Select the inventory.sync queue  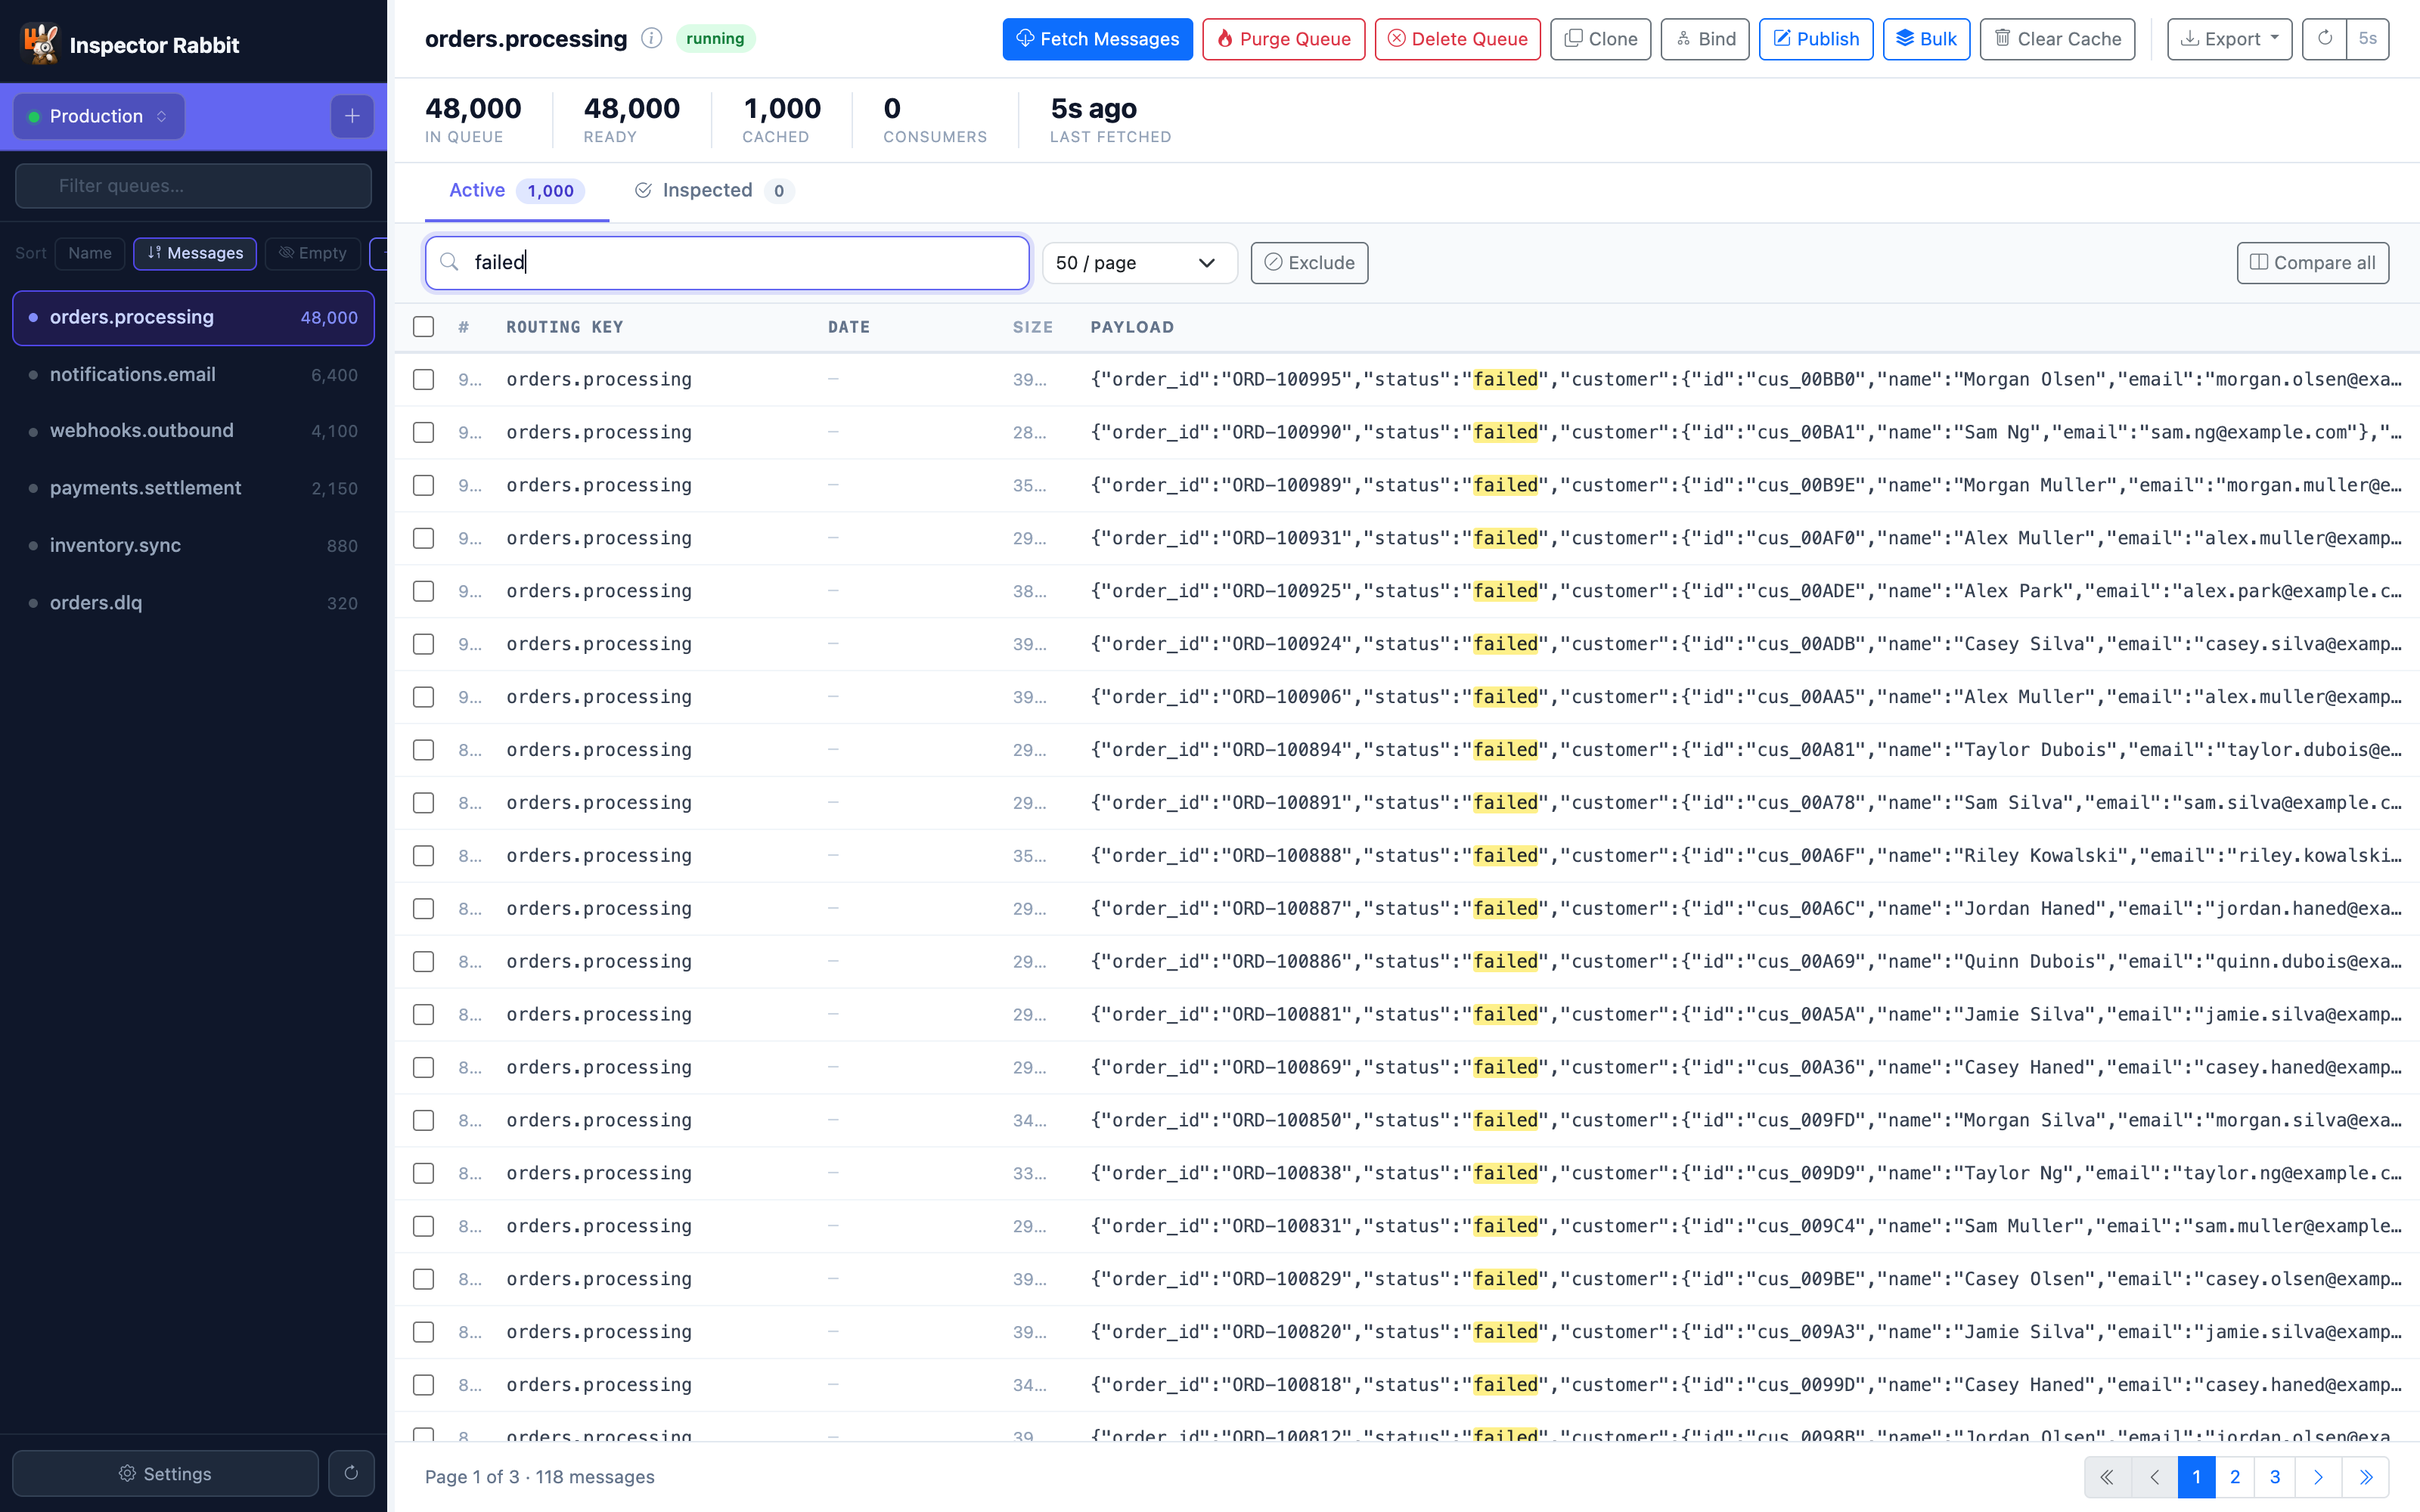tap(193, 546)
